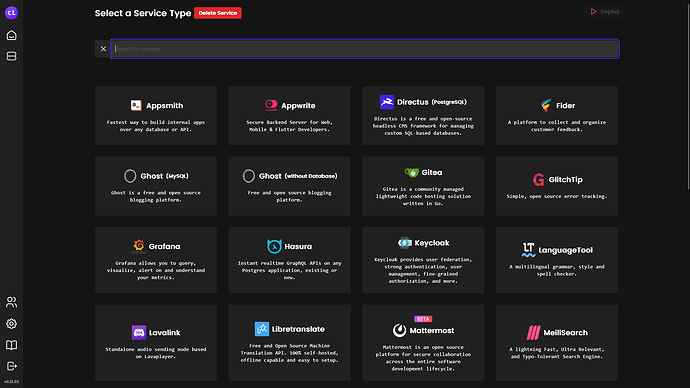
Task: Click the Libretranslate logo icon
Action: tap(262, 329)
